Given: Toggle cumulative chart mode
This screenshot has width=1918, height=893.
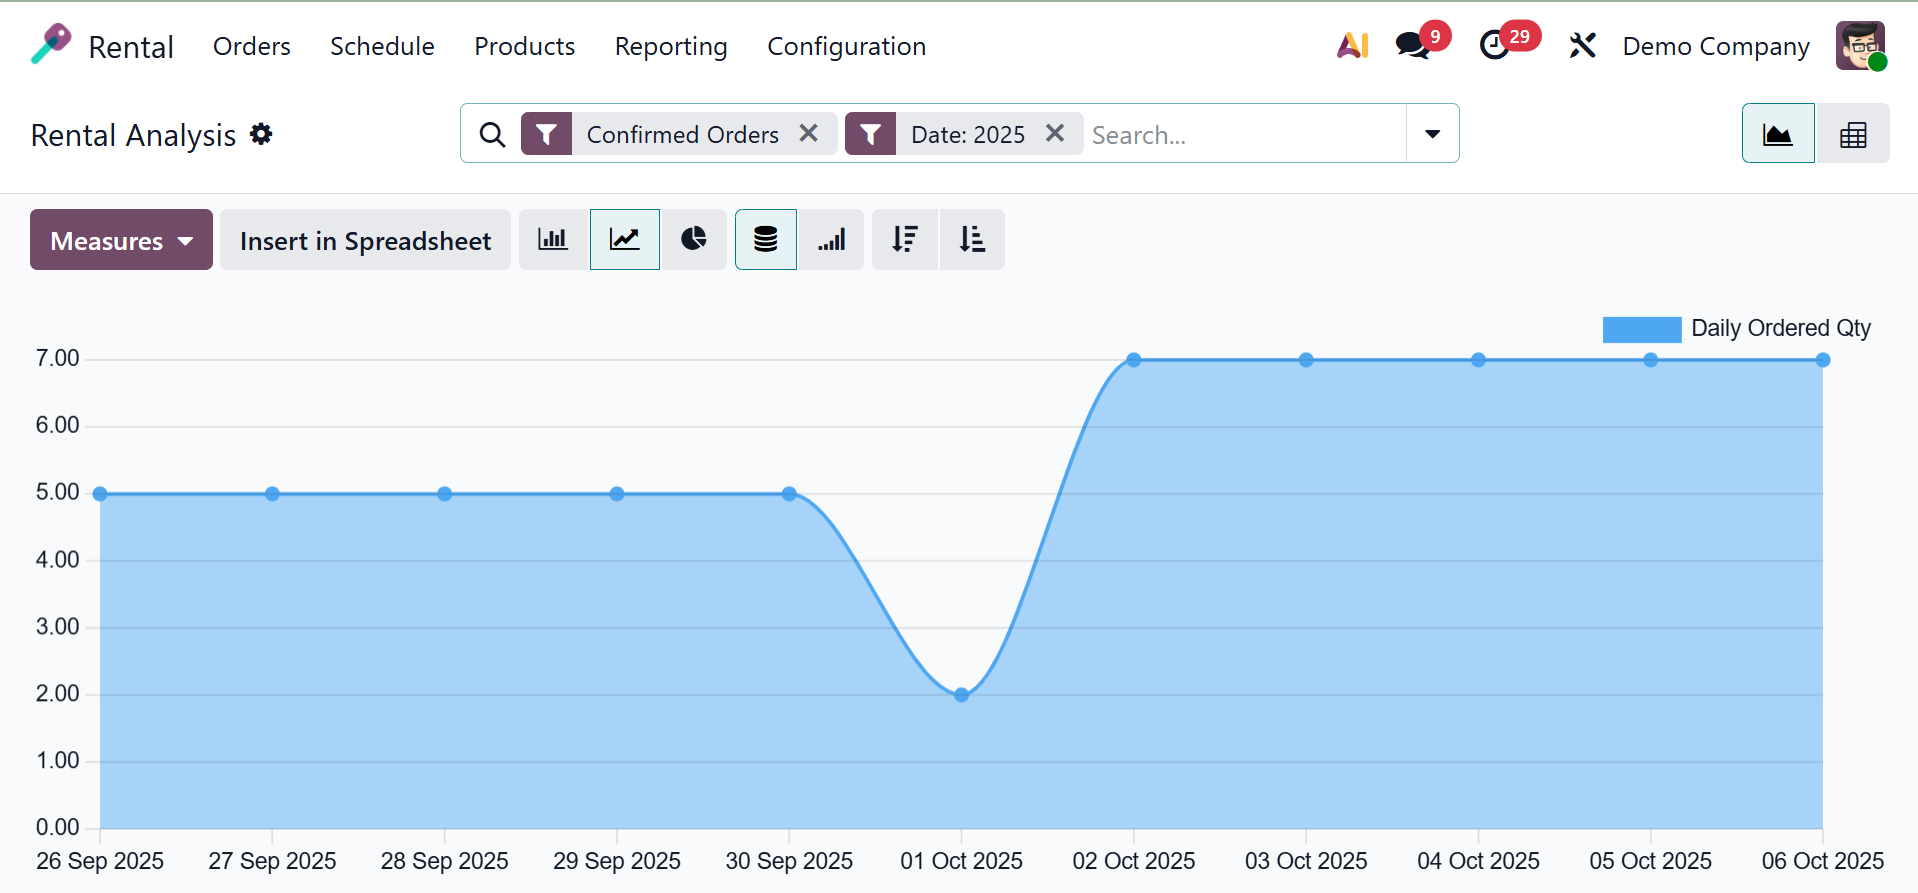Looking at the screenshot, I should pyautogui.click(x=831, y=240).
